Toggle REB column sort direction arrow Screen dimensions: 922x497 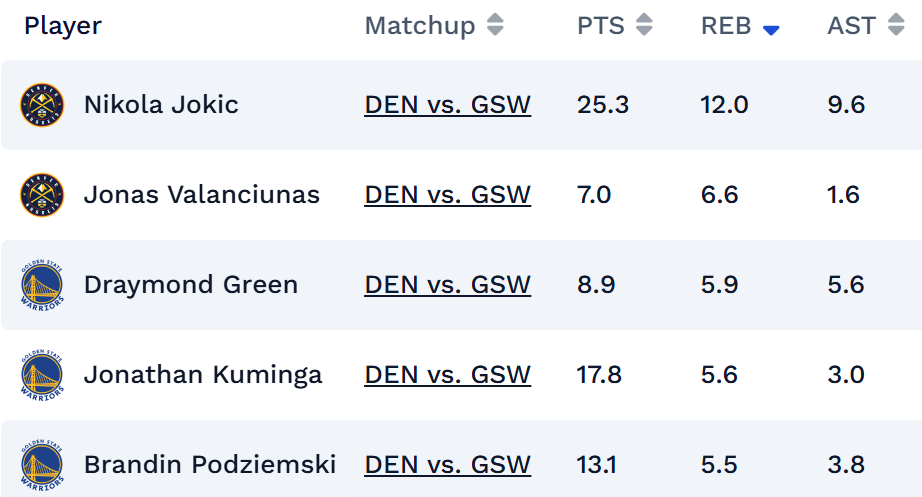pyautogui.click(x=770, y=30)
